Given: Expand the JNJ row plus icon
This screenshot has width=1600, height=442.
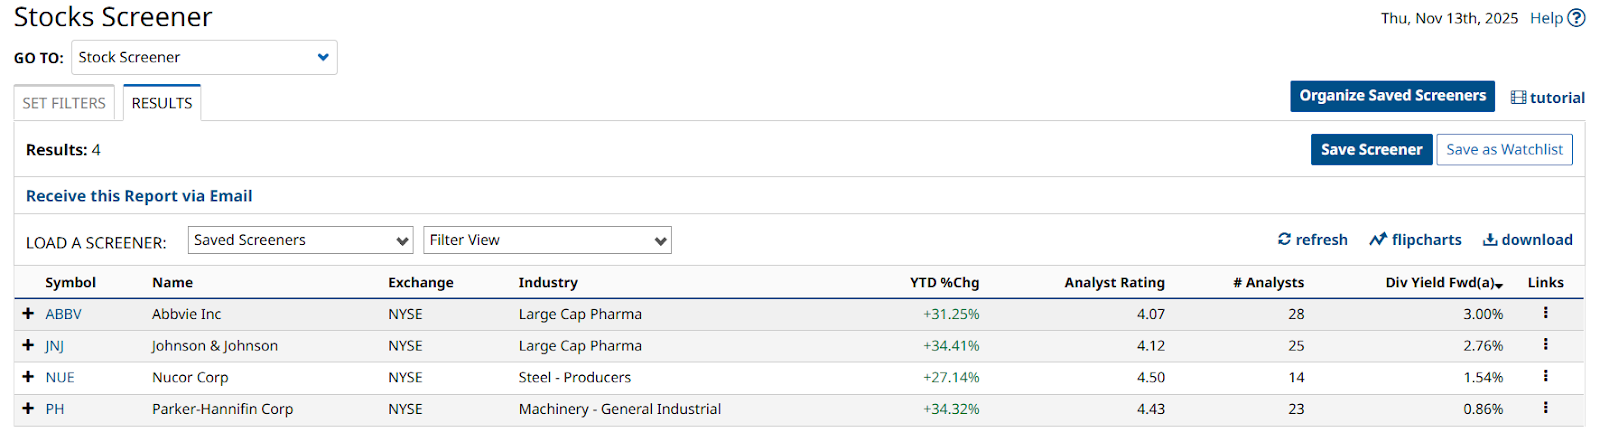Looking at the screenshot, I should tap(28, 346).
